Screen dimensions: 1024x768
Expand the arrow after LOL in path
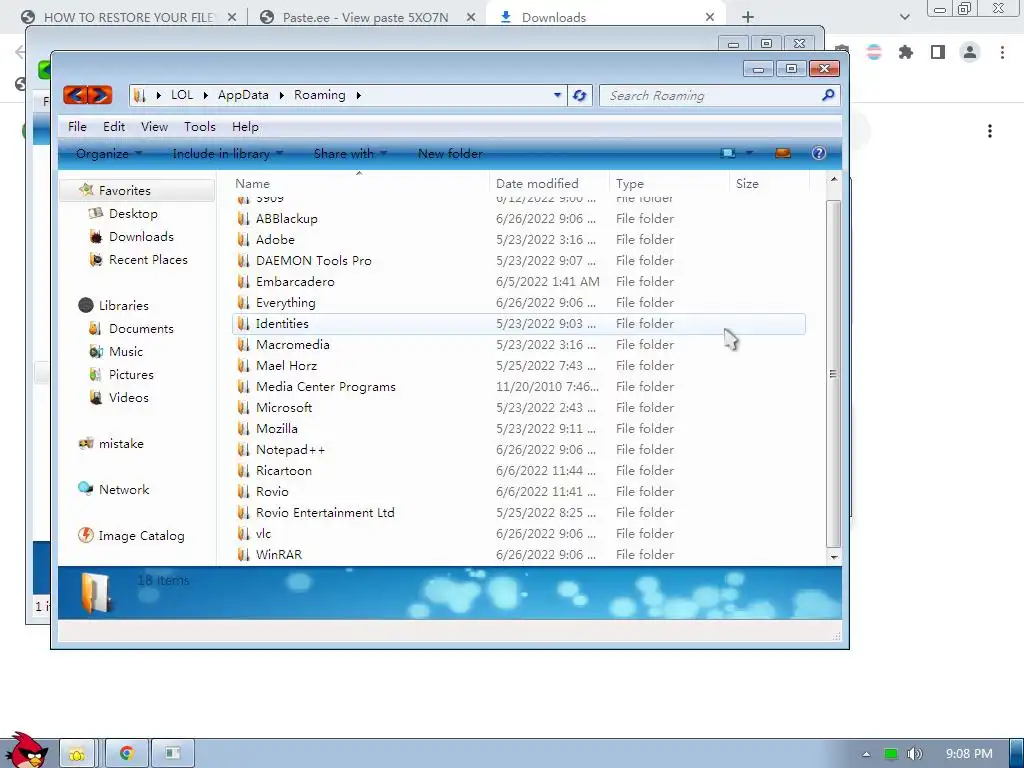pyautogui.click(x=205, y=95)
